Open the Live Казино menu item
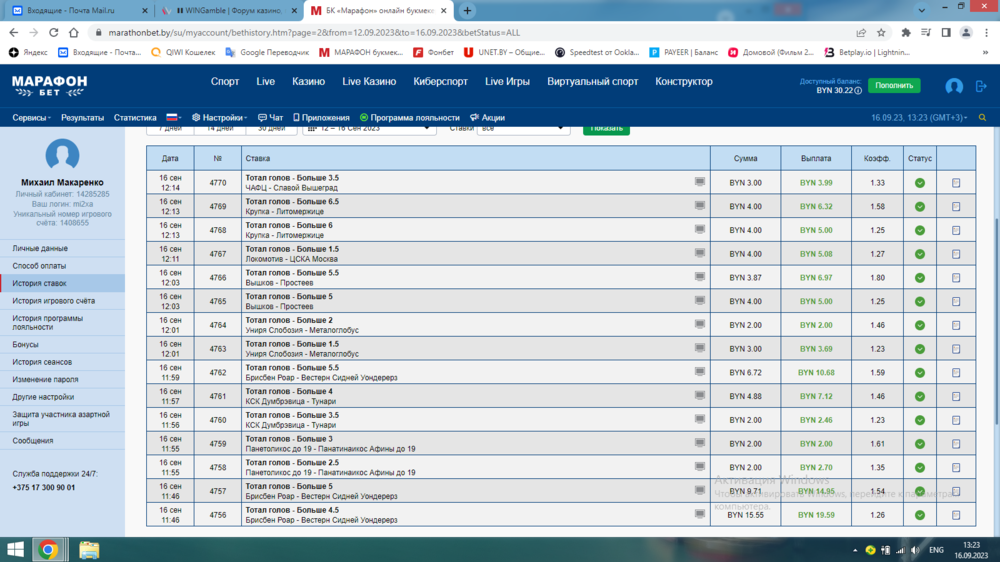The image size is (1000, 562). 369,82
